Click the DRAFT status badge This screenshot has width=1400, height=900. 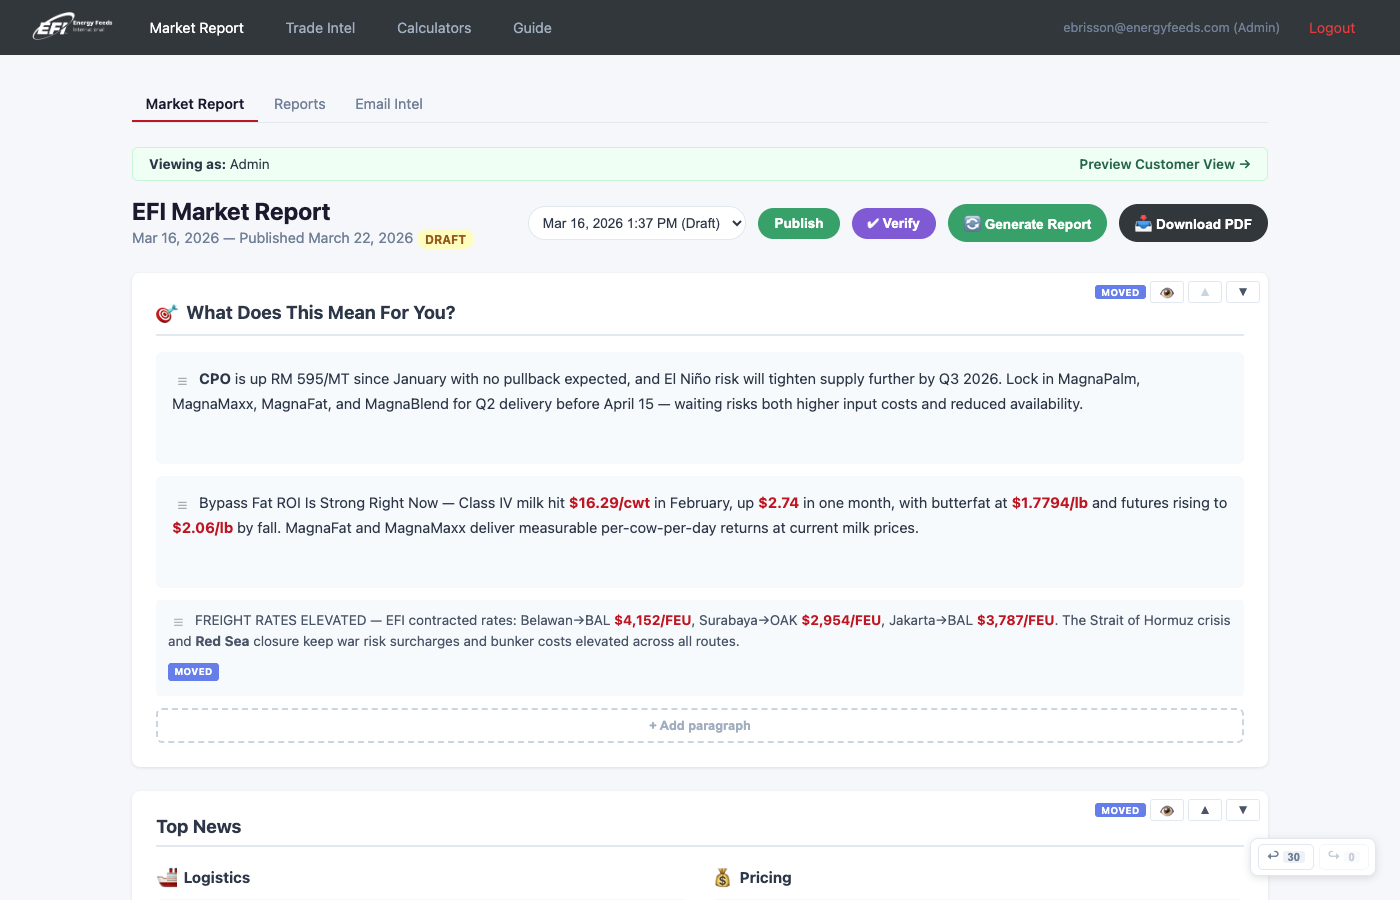click(x=445, y=239)
